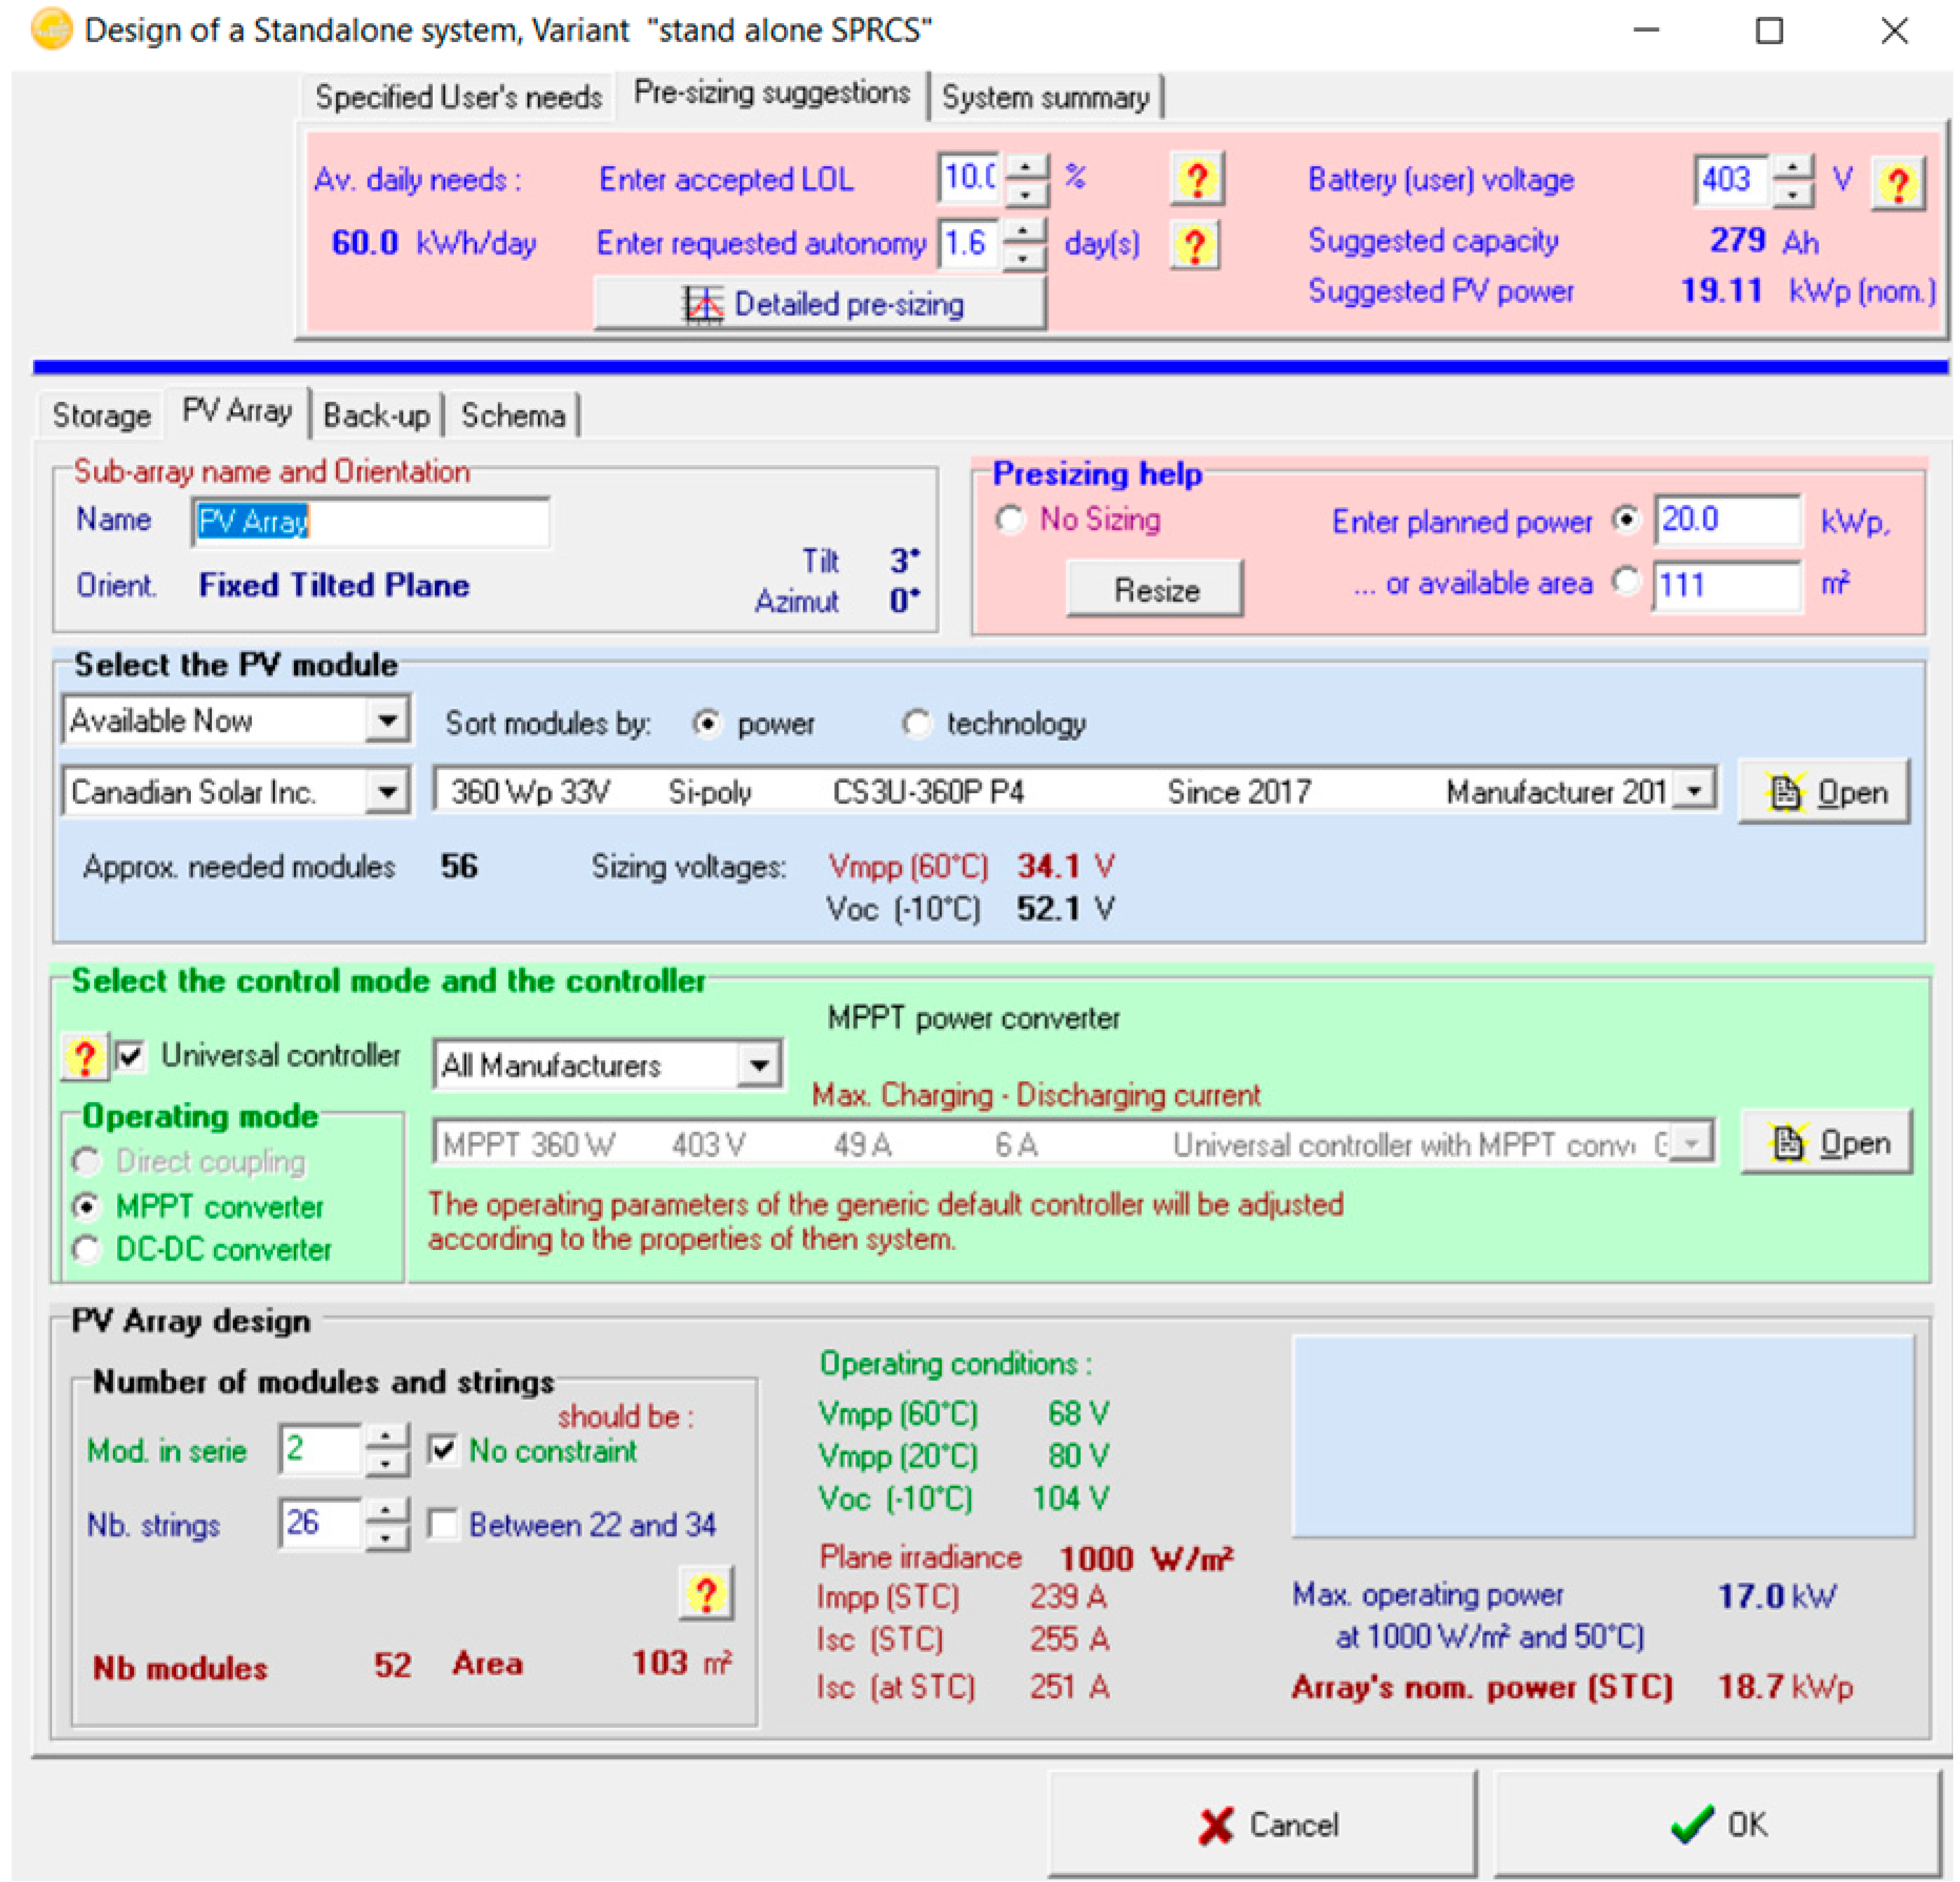The height and width of the screenshot is (1882, 1960).
Task: Click help icon beside Universal controller
Action: click(x=84, y=1057)
